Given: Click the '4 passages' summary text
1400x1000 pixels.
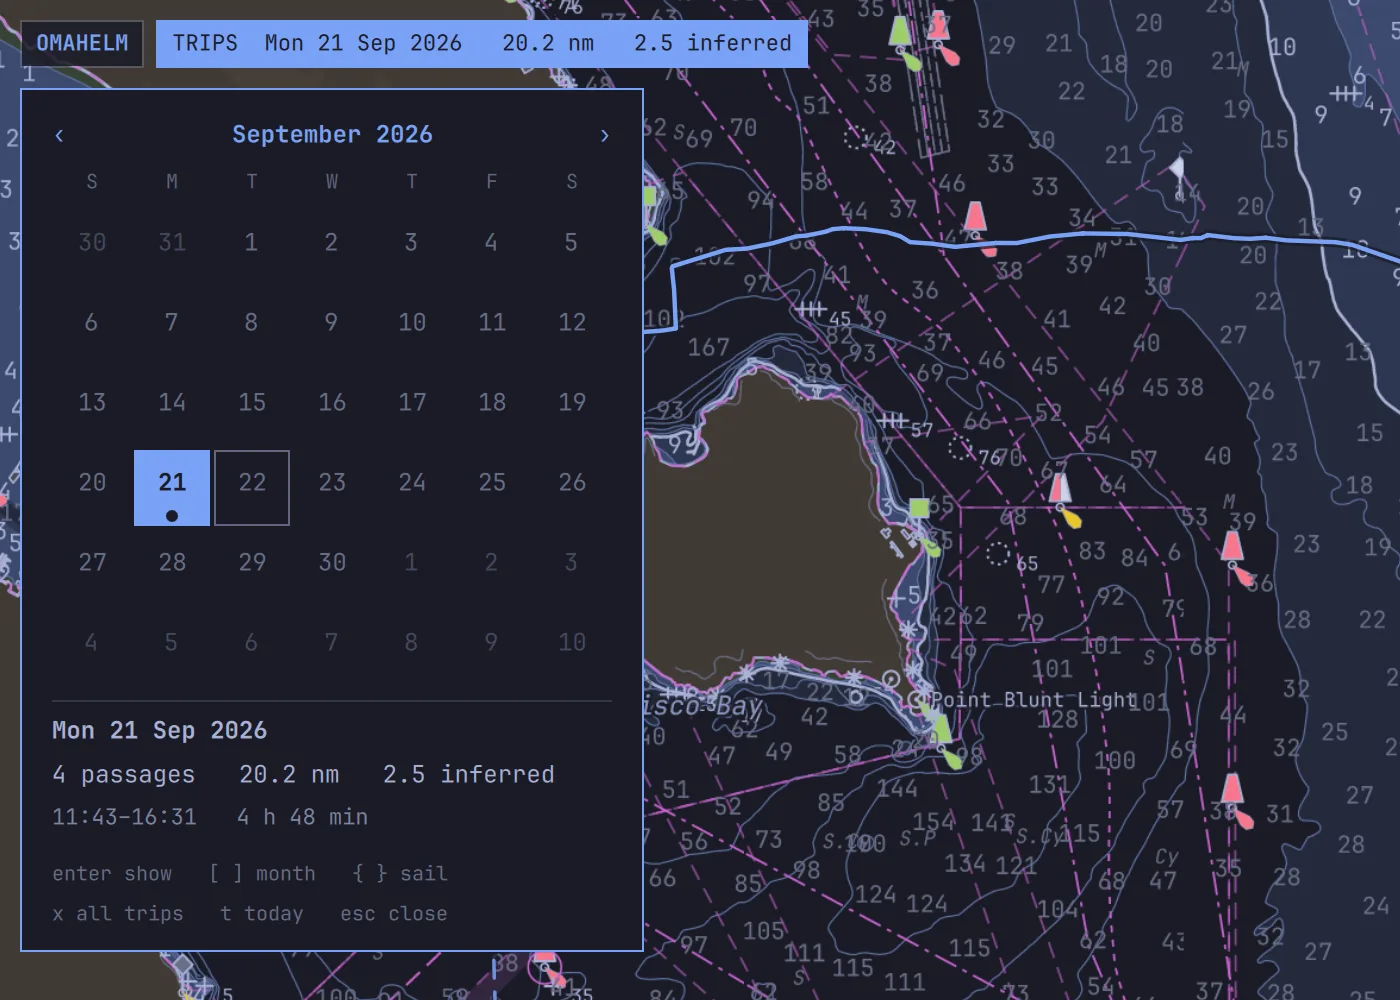Looking at the screenshot, I should tap(124, 775).
